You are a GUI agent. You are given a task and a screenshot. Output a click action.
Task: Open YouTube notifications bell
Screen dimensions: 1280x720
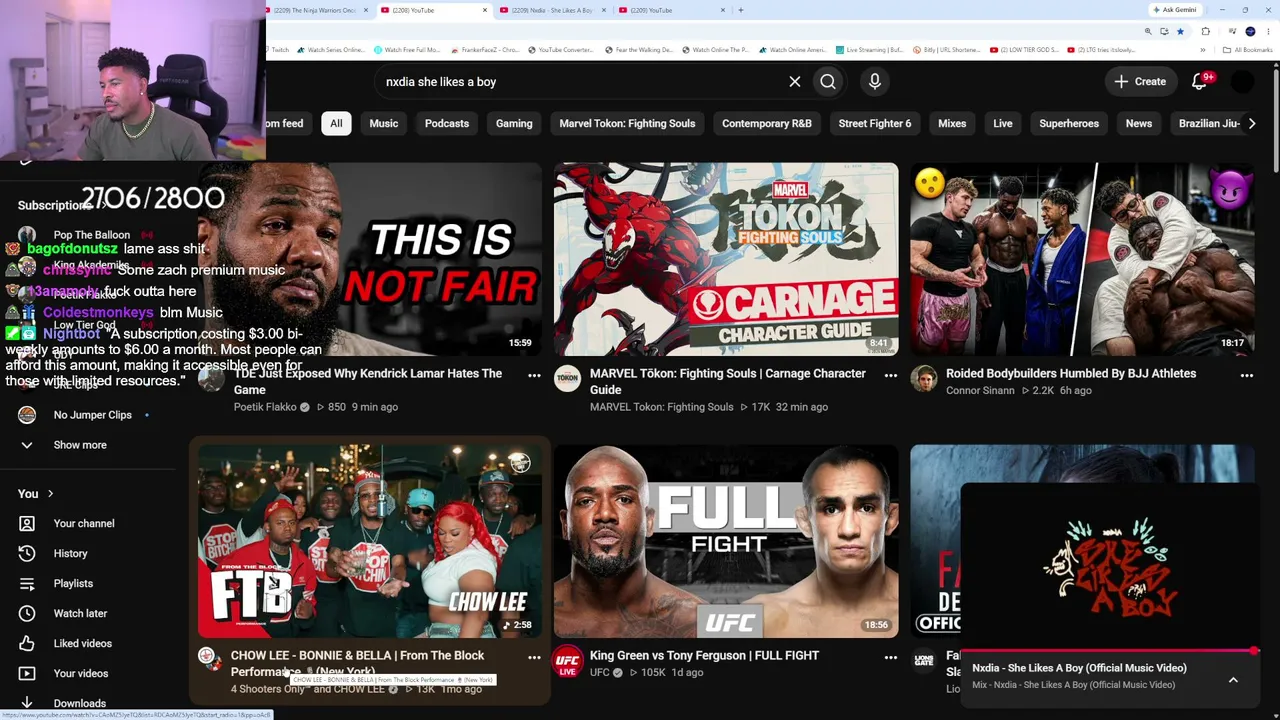(1200, 82)
